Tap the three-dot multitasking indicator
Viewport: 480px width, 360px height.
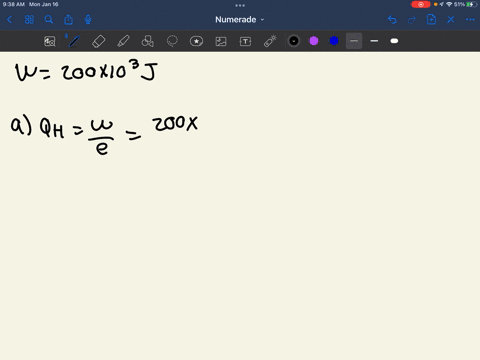[240, 5]
